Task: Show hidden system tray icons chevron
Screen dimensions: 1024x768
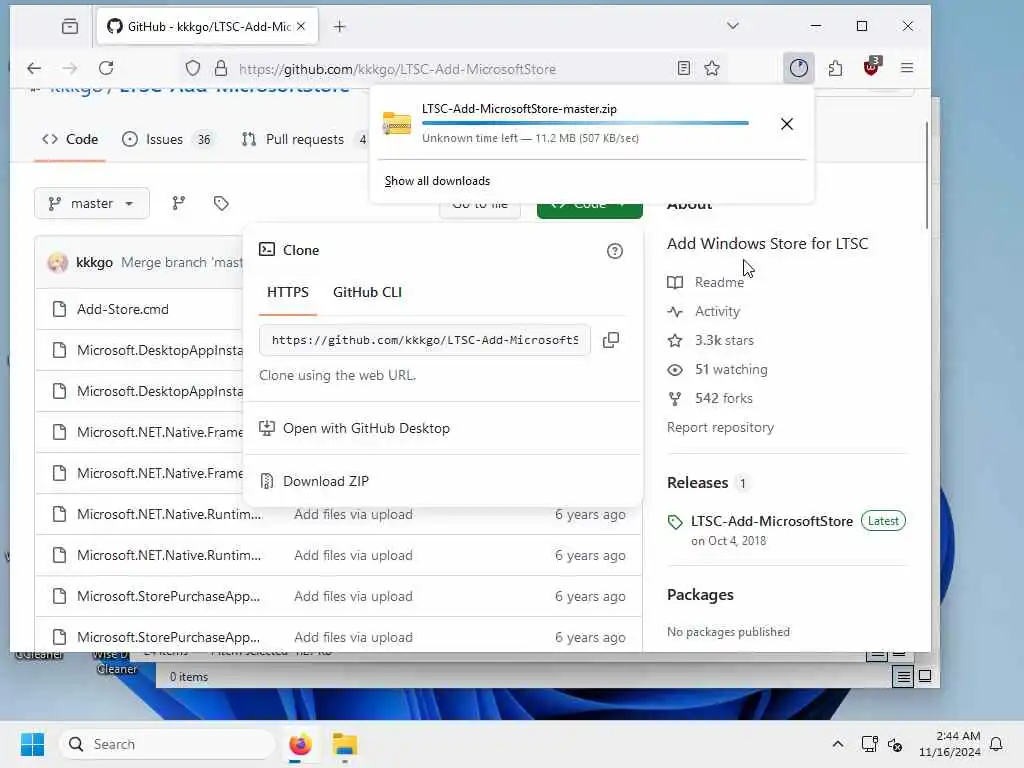Action: pos(837,744)
